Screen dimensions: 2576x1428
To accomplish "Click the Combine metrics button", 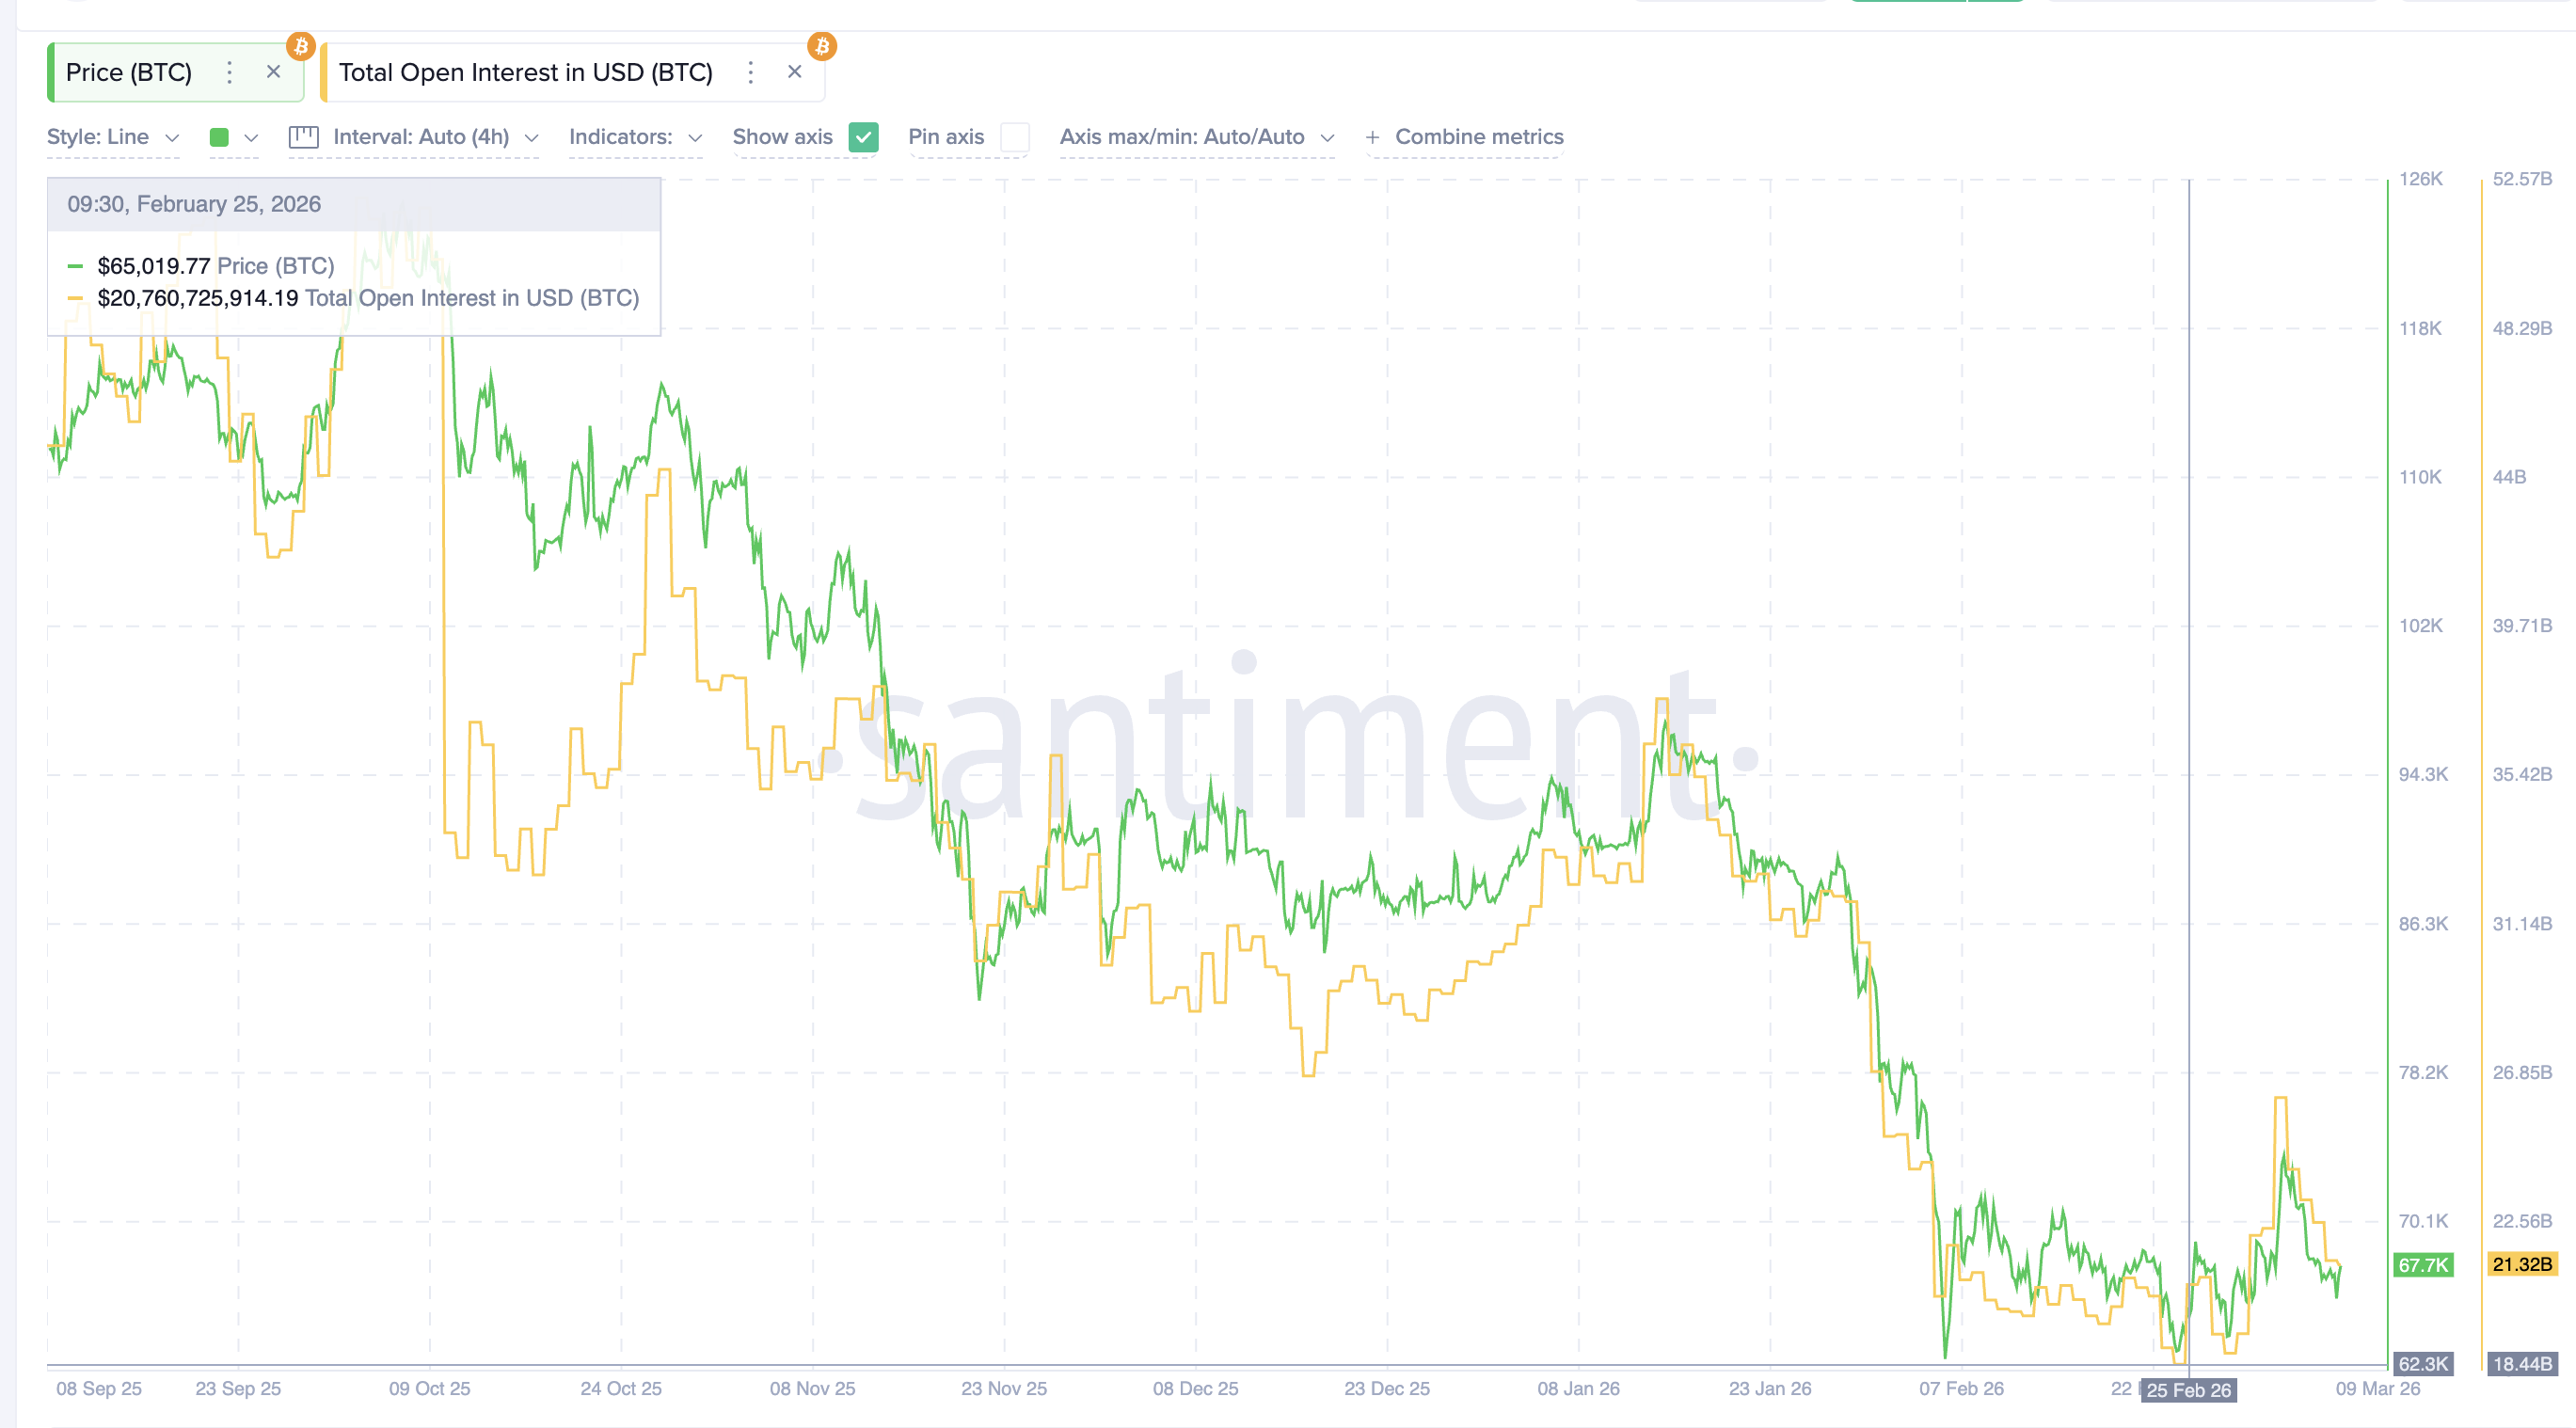I will pyautogui.click(x=1477, y=137).
